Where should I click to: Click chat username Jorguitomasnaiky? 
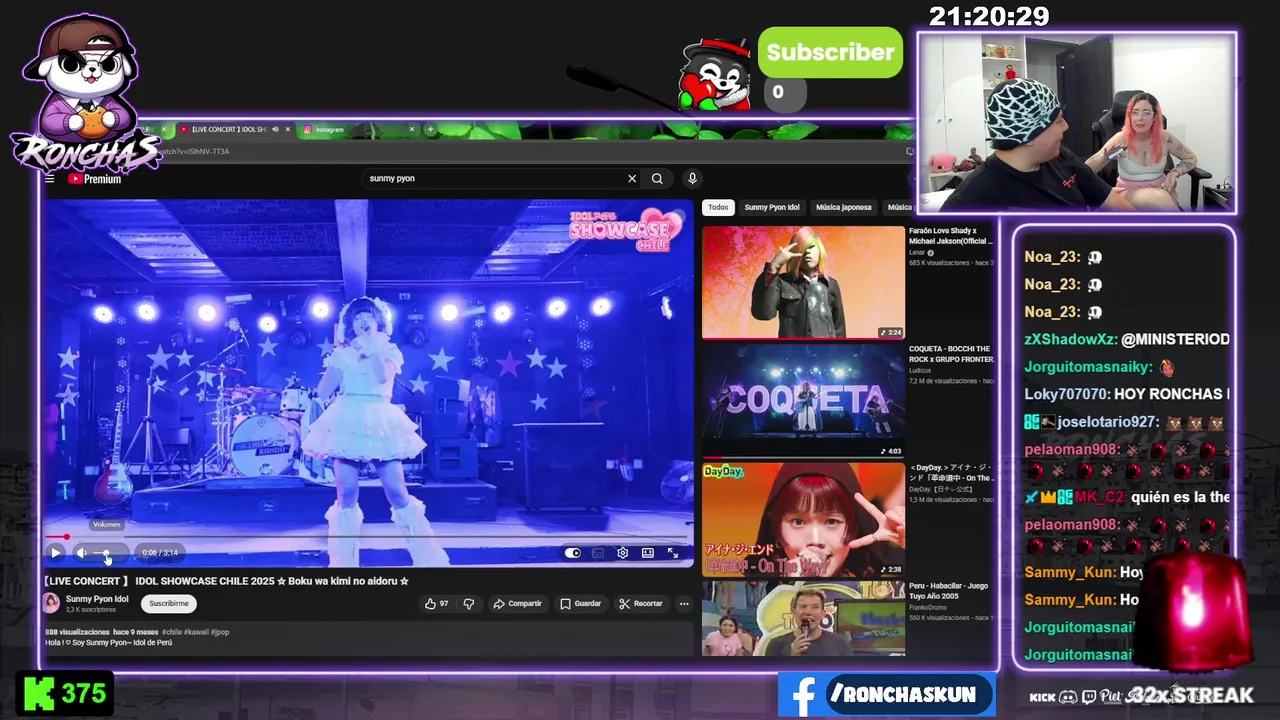1088,367
